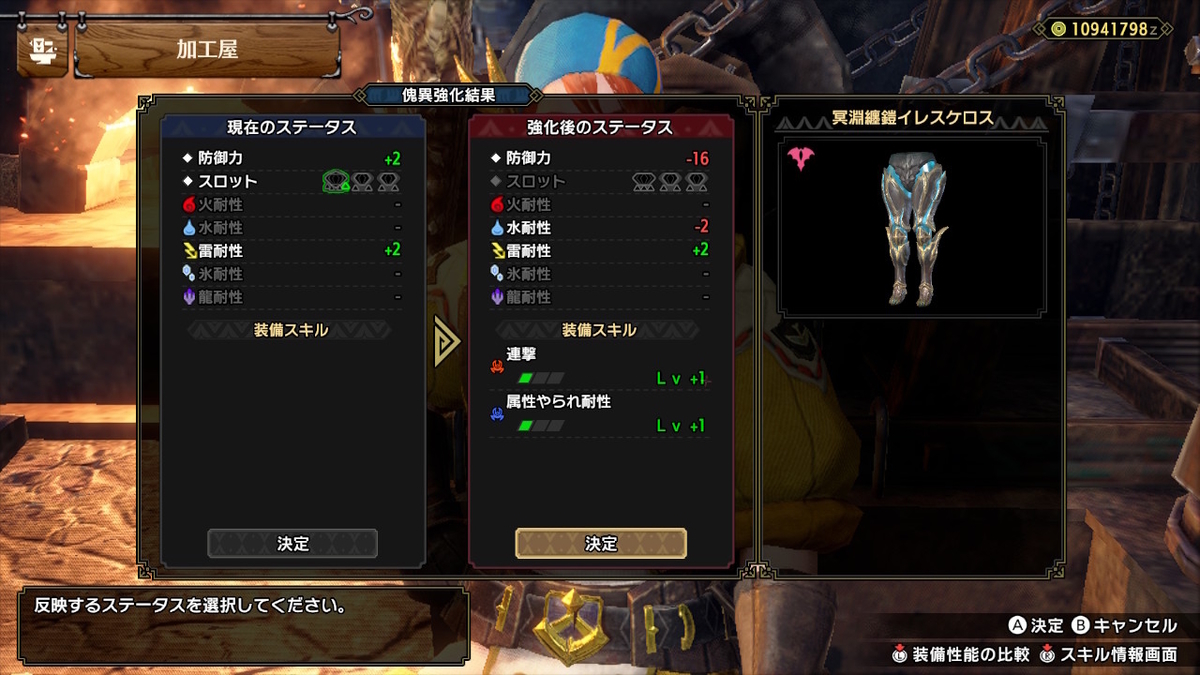Confirm the enhanced status with 決定

click(601, 543)
